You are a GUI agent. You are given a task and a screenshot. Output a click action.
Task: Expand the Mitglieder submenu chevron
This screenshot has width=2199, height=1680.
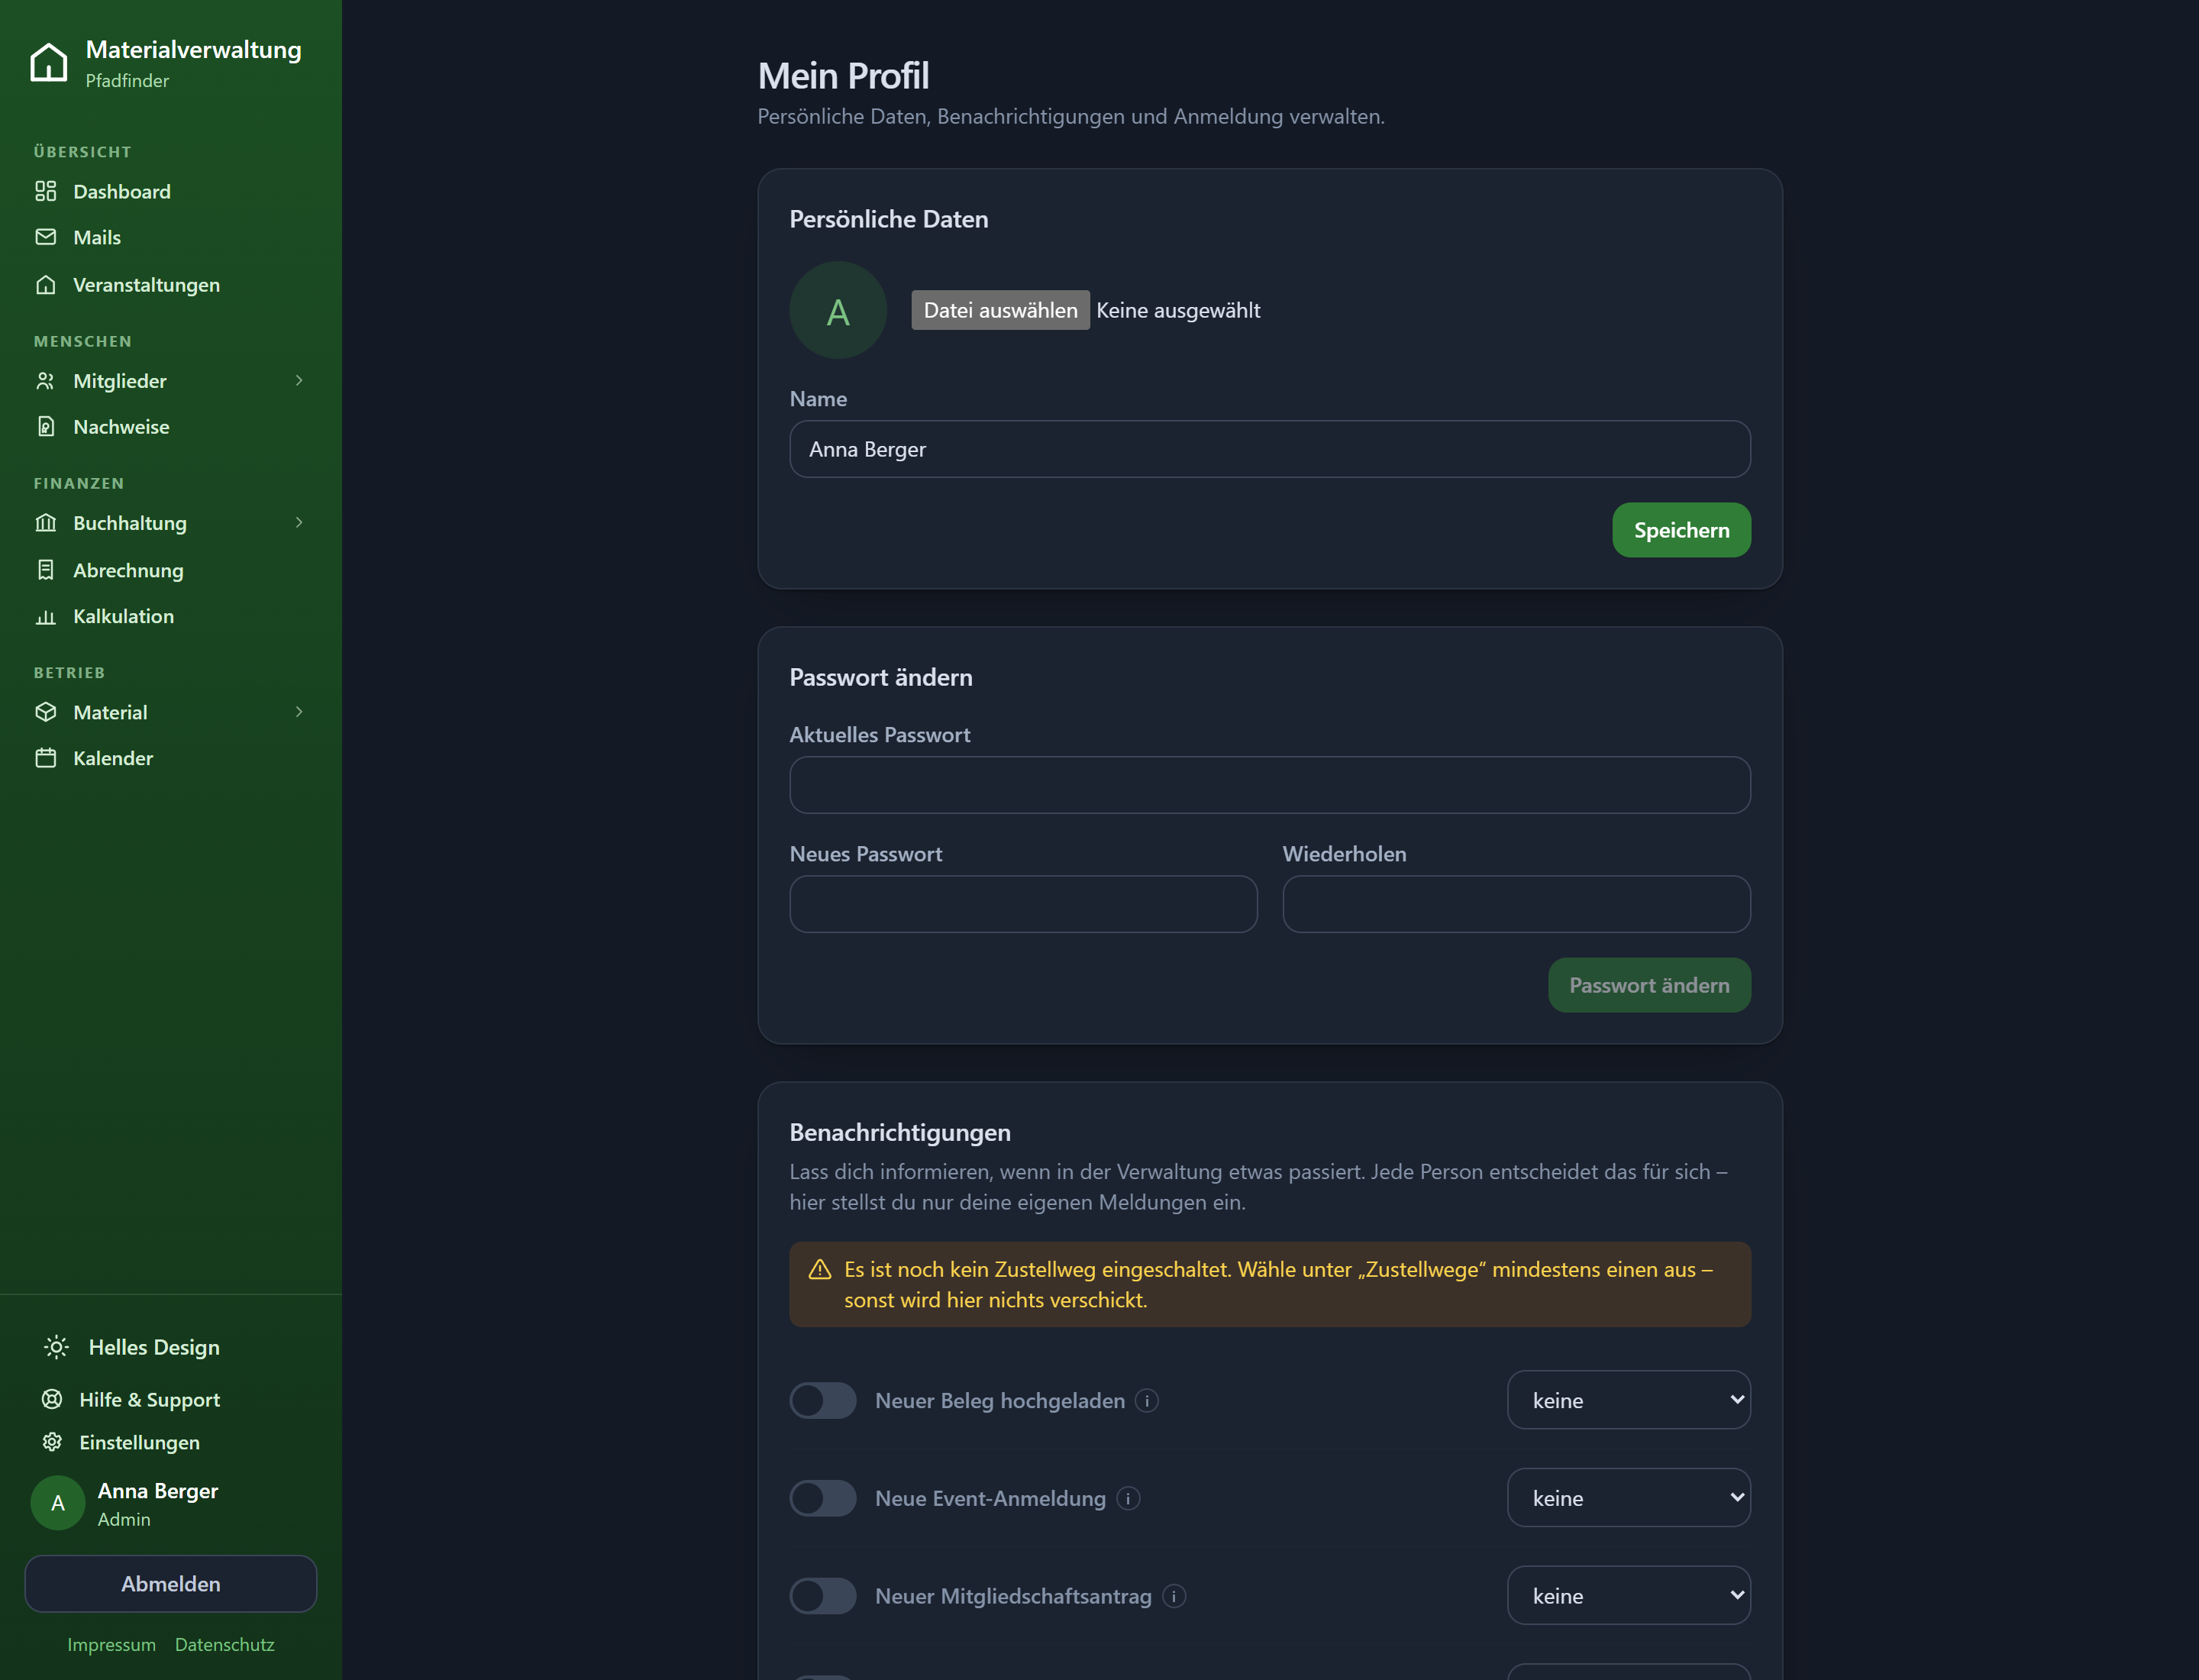[x=299, y=381]
